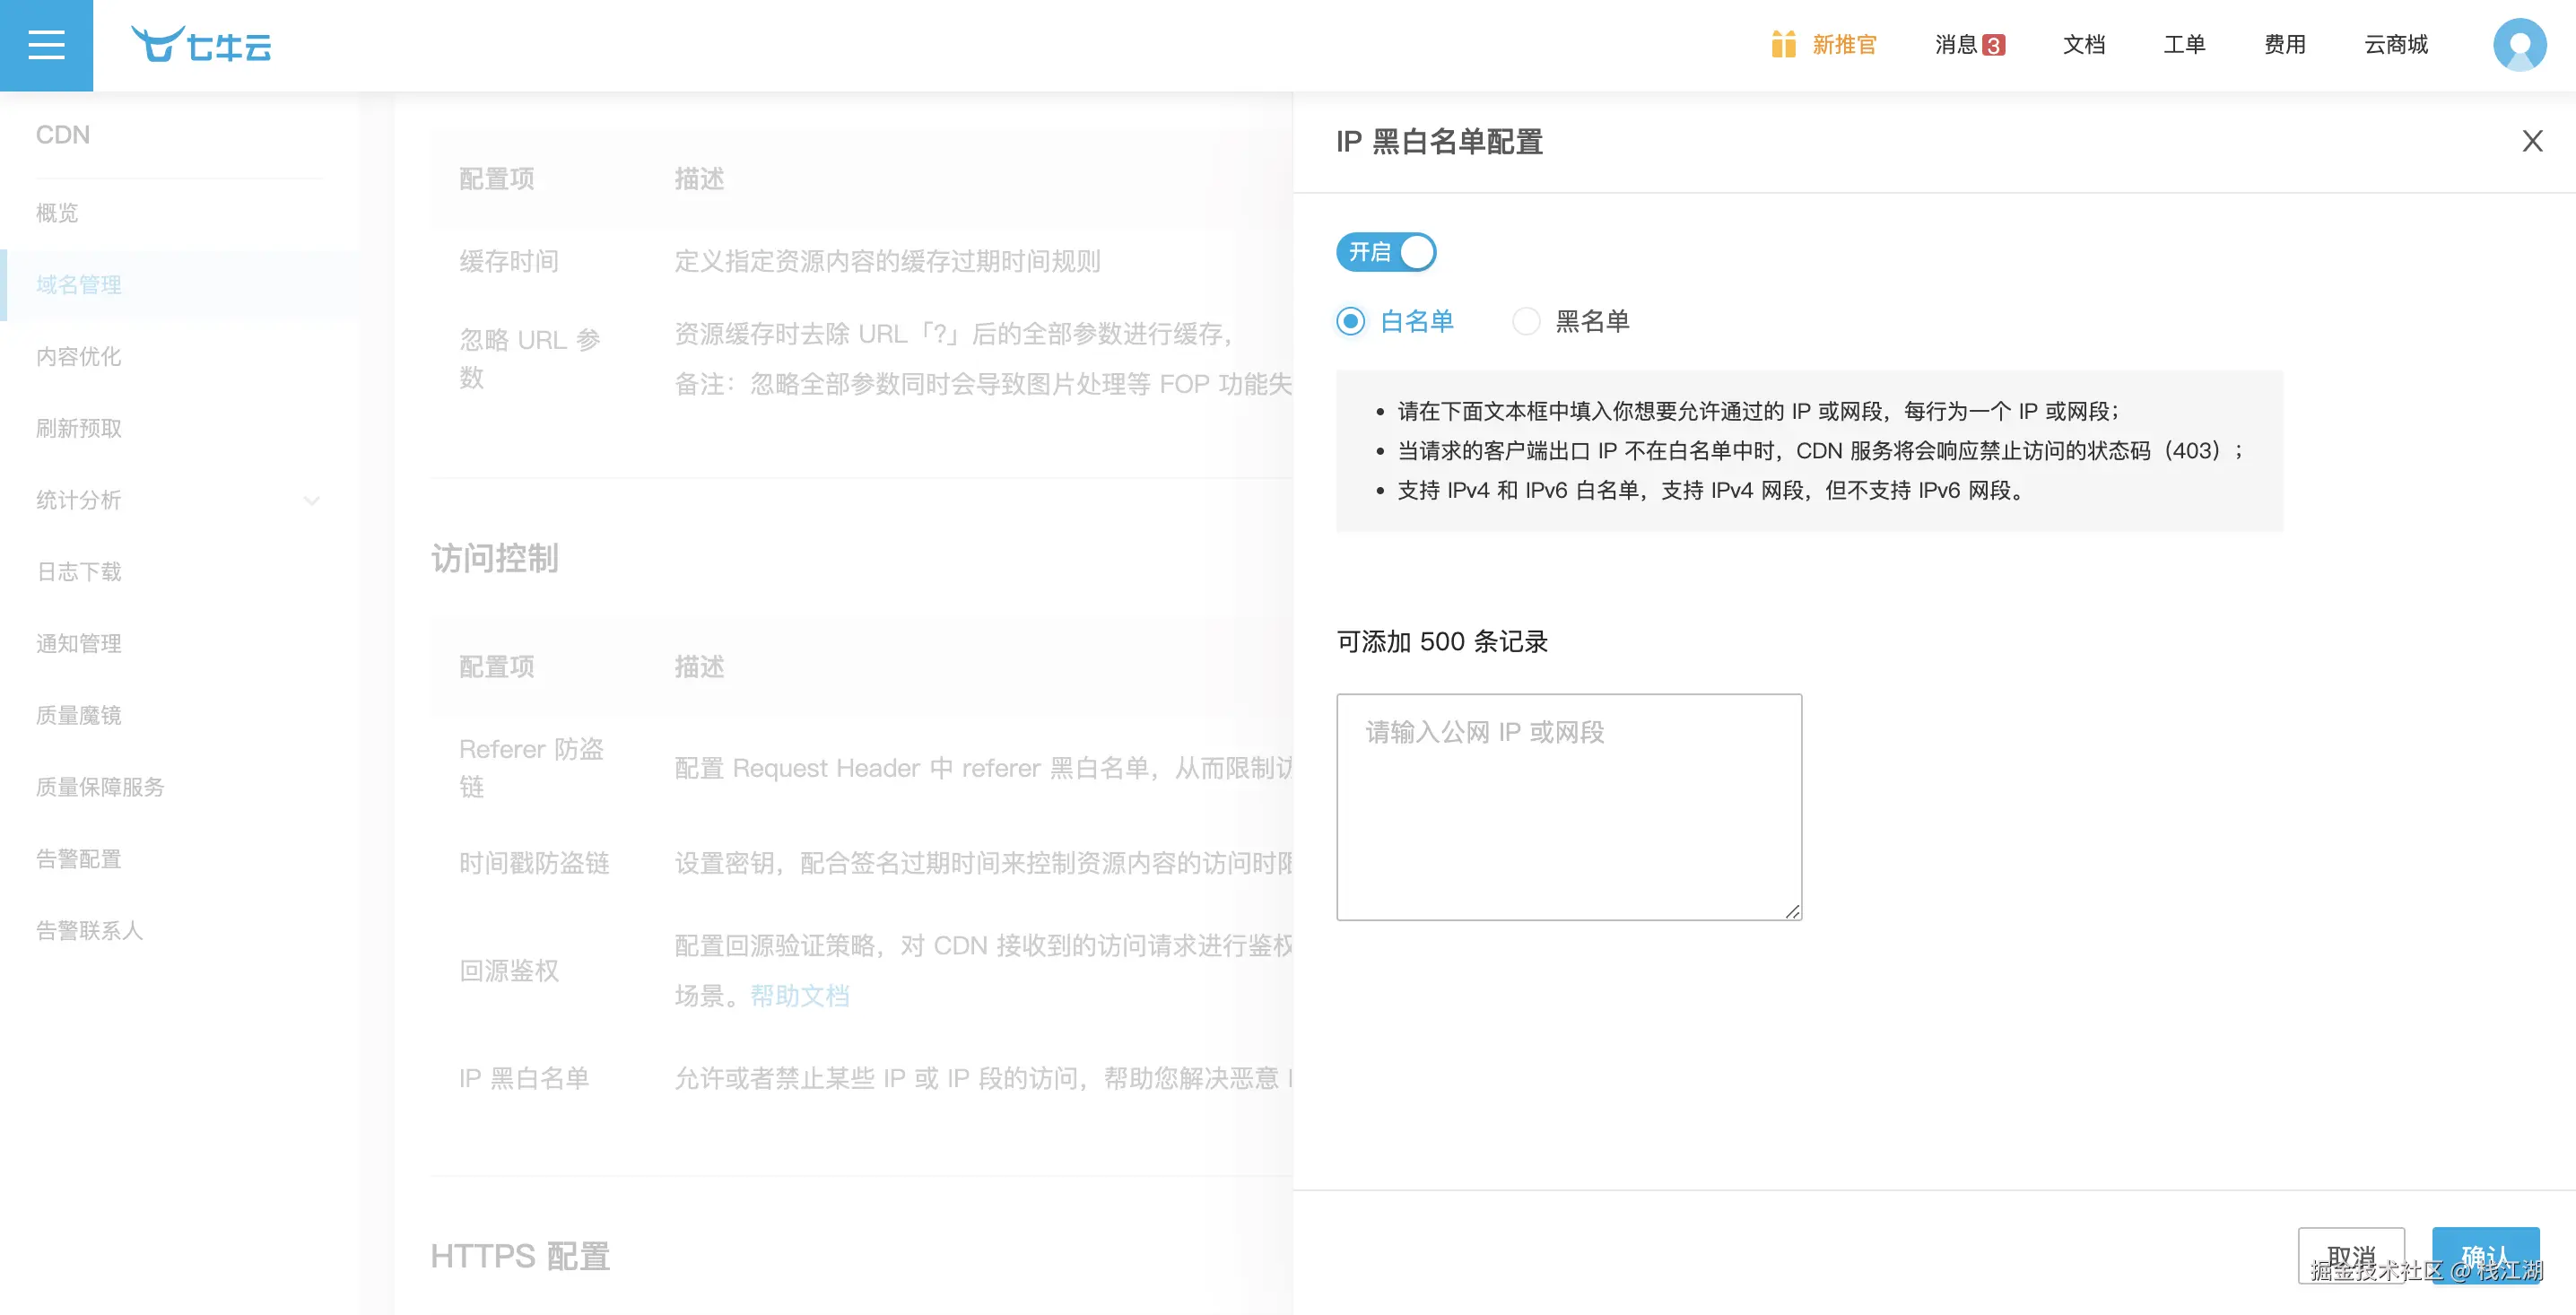This screenshot has height=1315, width=2576.
Task: Open the 帮助文档 link
Action: pos(799,996)
